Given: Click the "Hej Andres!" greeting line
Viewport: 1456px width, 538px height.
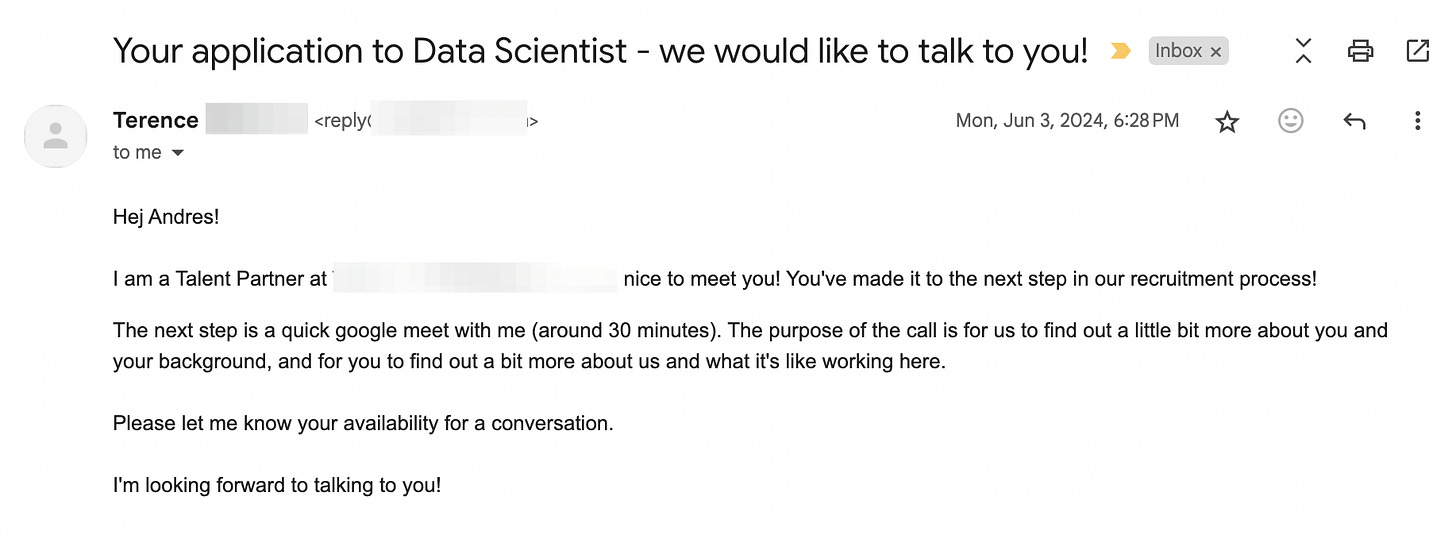Looking at the screenshot, I should (166, 216).
